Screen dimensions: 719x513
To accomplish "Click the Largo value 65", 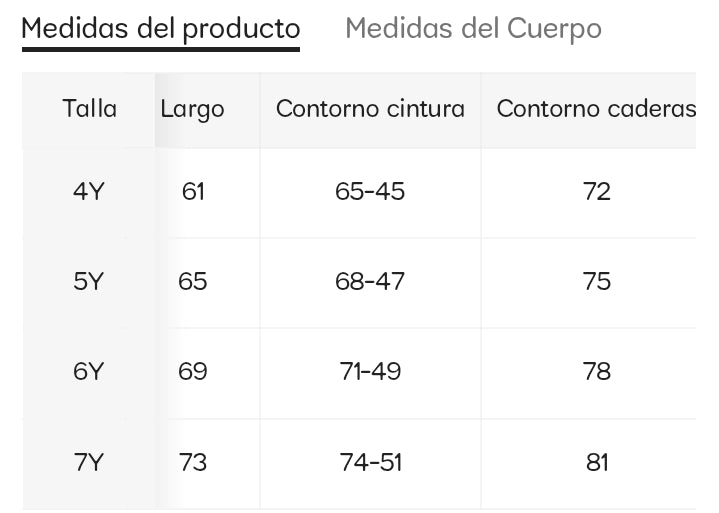I will click(193, 282).
